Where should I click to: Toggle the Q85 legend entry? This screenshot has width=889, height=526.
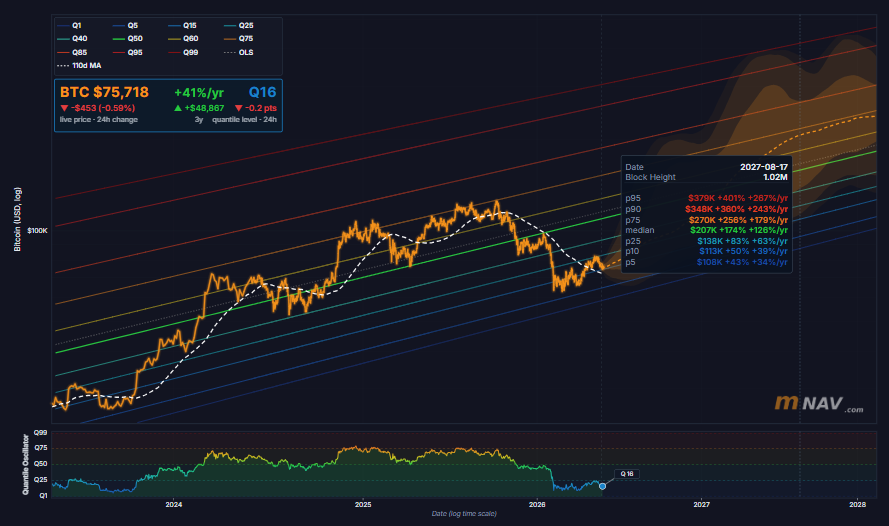(73, 52)
